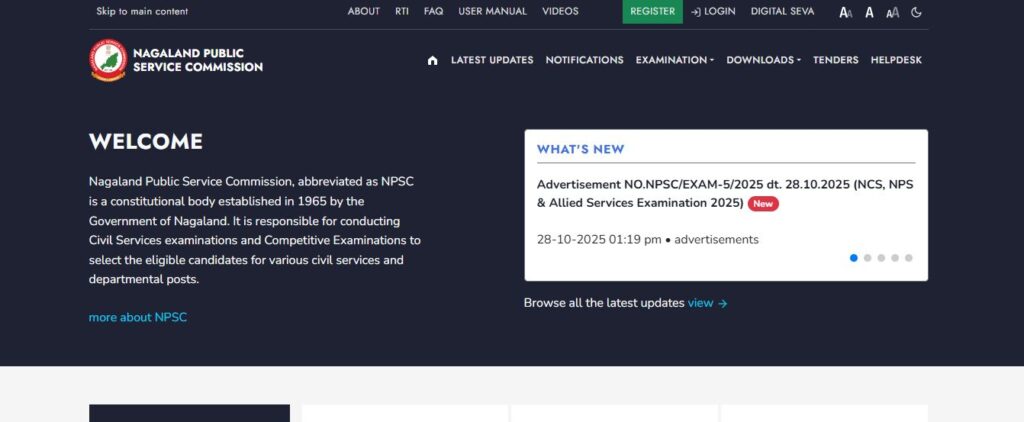1024x422 pixels.
Task: Go to Notifications
Action: point(584,60)
